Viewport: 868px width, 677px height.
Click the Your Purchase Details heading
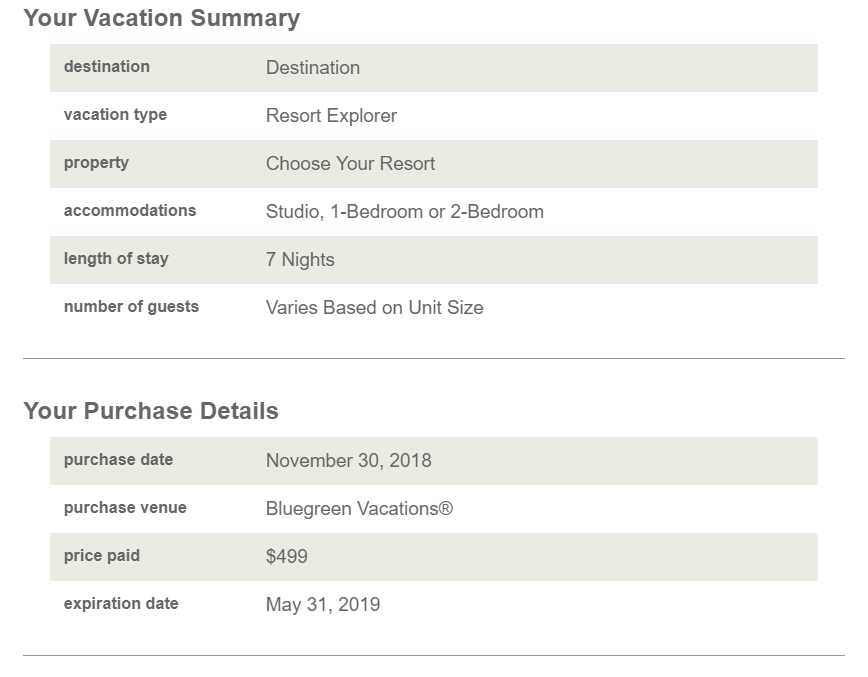click(151, 411)
